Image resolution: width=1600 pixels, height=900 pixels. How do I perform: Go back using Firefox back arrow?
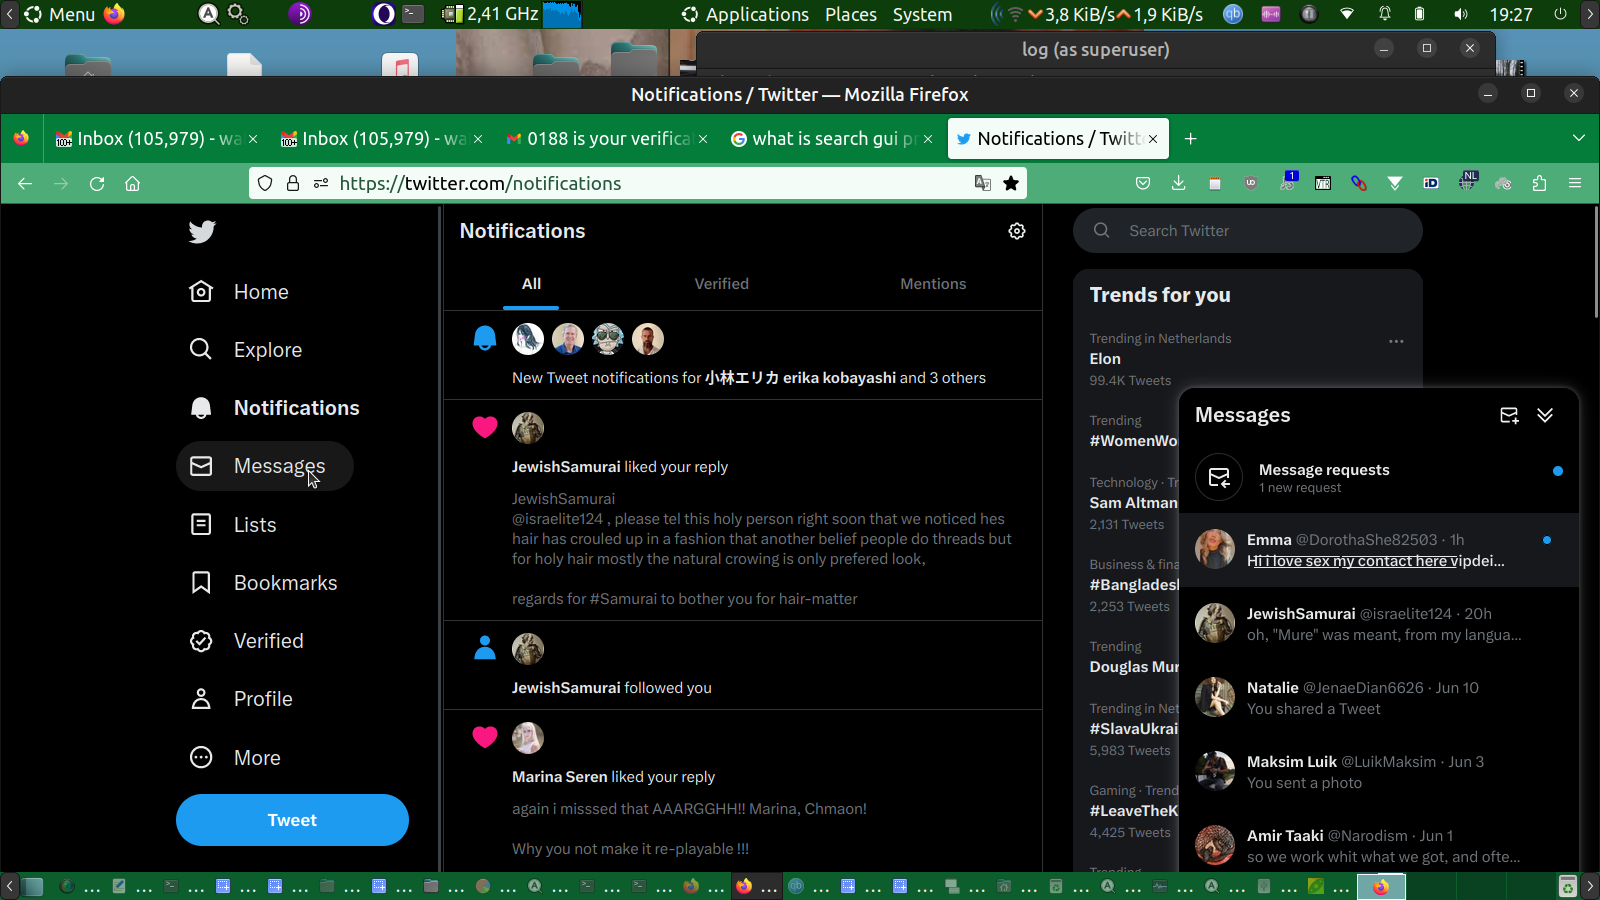25,183
